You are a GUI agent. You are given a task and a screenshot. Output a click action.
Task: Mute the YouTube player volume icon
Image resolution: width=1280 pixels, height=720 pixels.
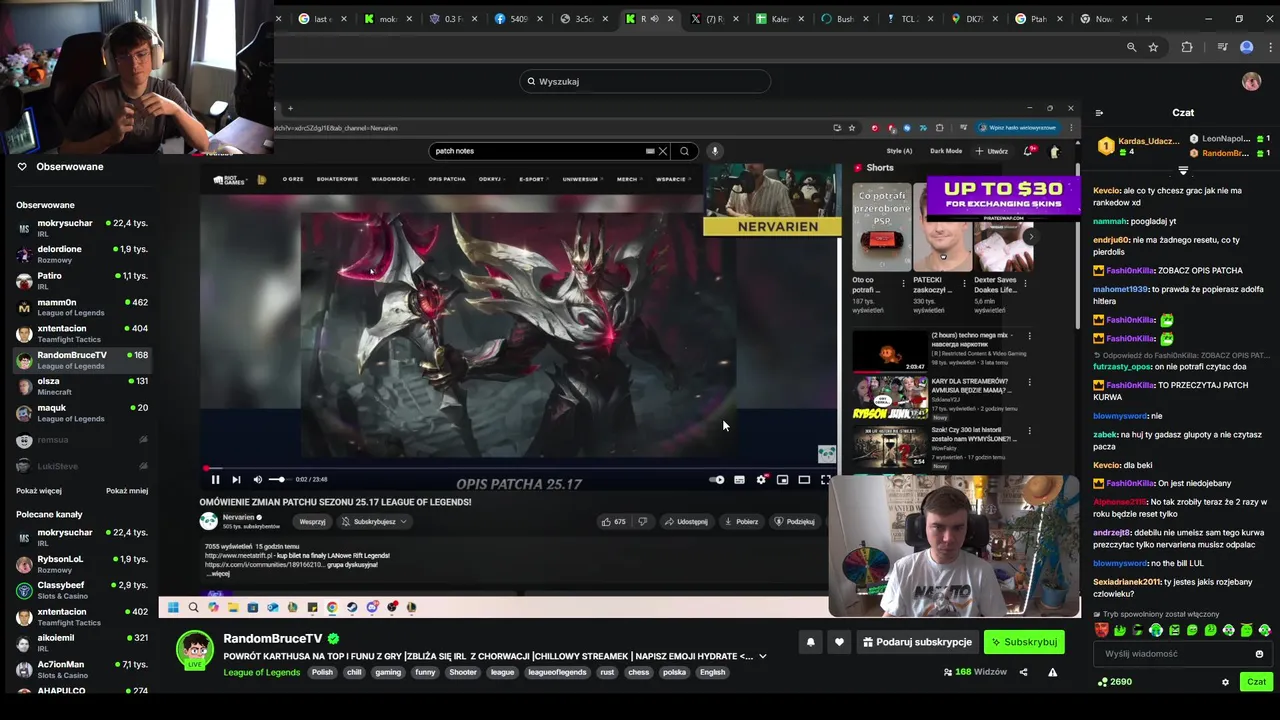click(258, 480)
